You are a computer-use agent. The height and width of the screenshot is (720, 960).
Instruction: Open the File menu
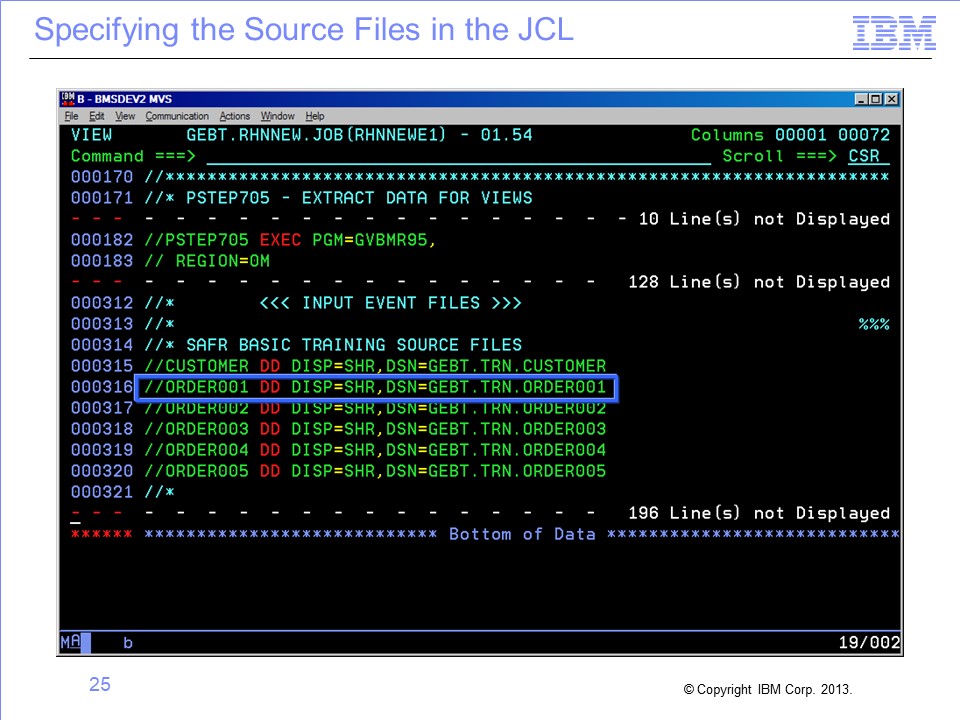[x=71, y=116]
